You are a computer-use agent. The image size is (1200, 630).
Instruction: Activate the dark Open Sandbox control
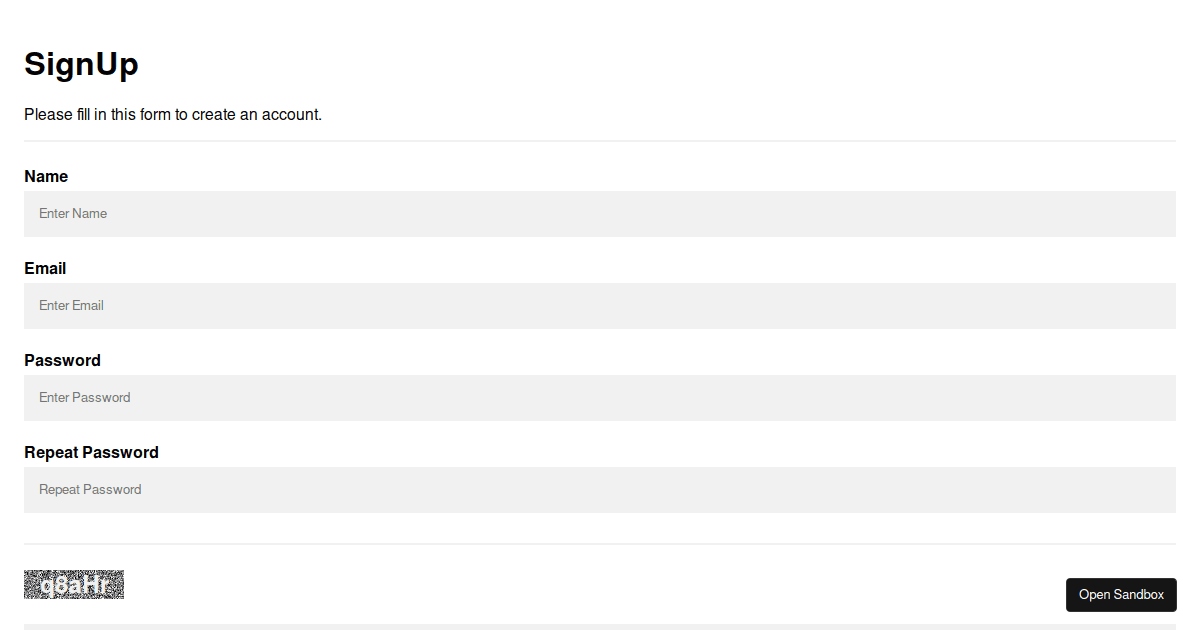pyautogui.click(x=1121, y=594)
